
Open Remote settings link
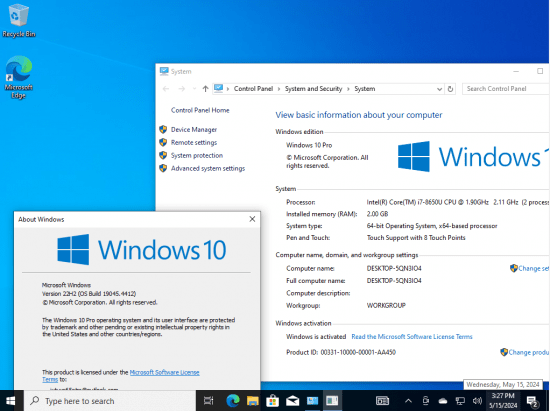click(194, 142)
